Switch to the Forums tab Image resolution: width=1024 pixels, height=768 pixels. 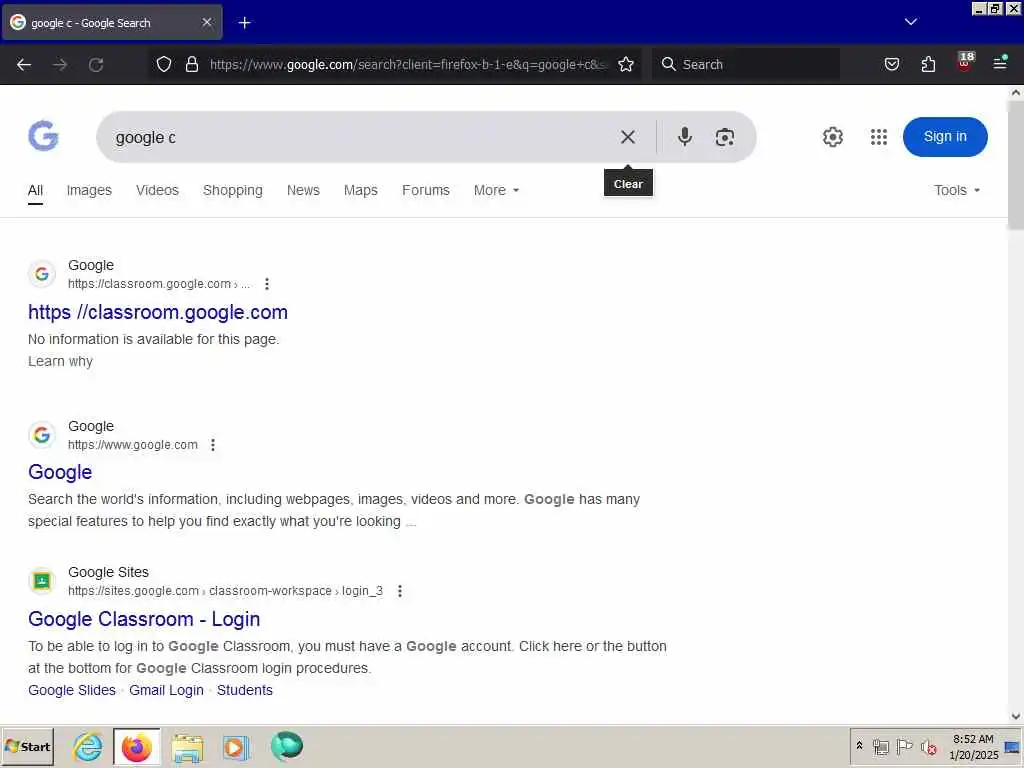coord(426,190)
